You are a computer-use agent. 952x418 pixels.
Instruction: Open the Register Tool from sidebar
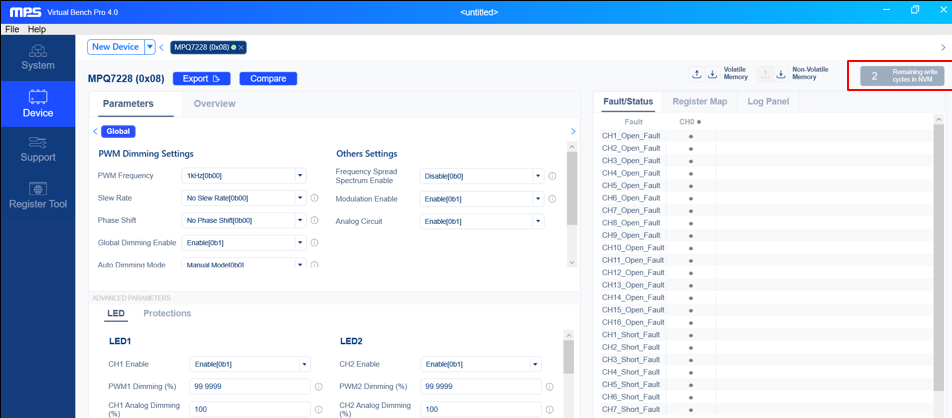point(38,196)
